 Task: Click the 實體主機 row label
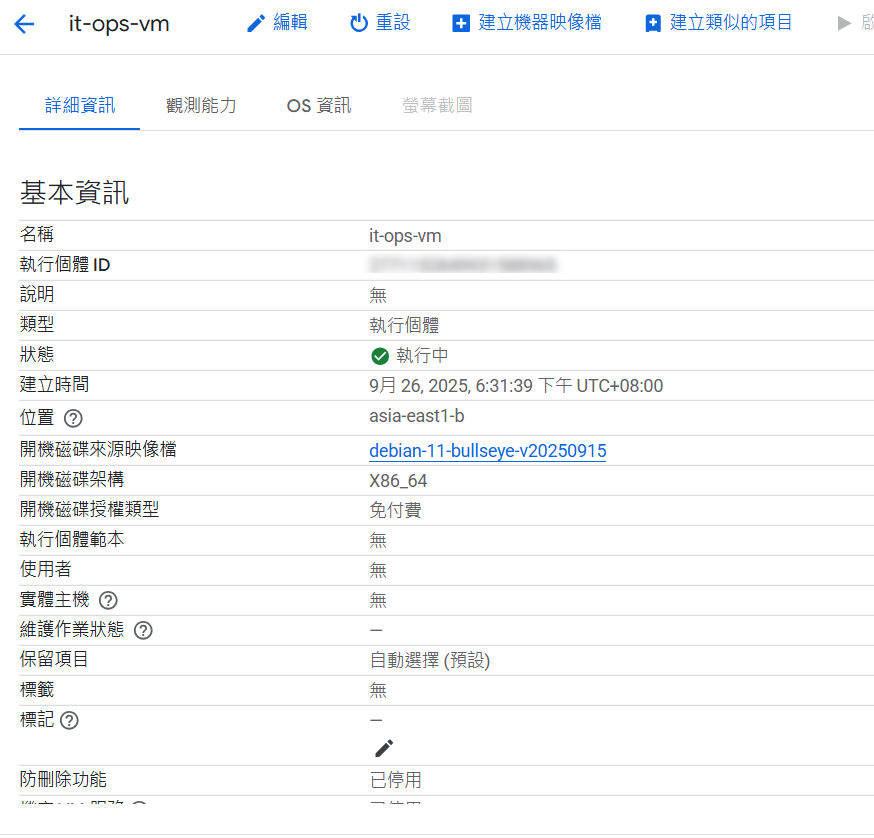54,599
